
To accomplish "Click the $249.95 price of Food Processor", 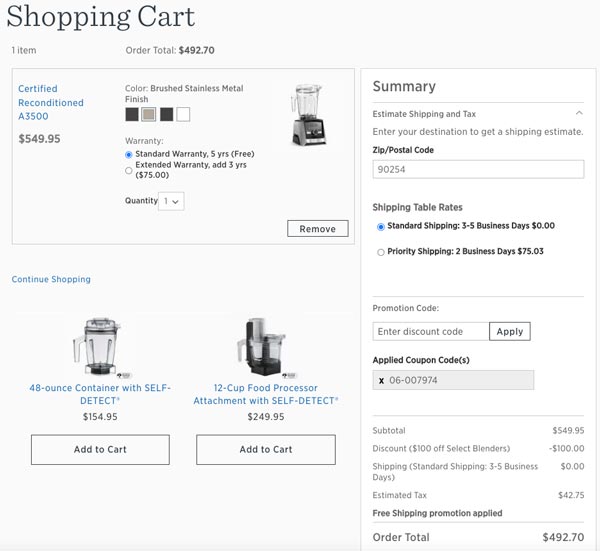I will pyautogui.click(x=266, y=417).
